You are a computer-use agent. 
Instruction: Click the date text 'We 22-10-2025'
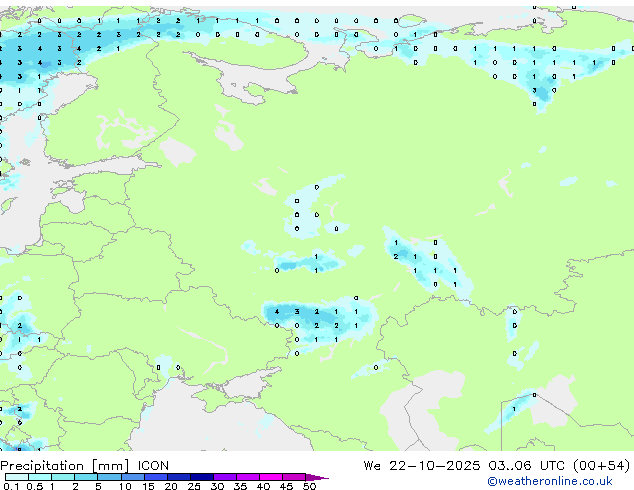pos(422,466)
